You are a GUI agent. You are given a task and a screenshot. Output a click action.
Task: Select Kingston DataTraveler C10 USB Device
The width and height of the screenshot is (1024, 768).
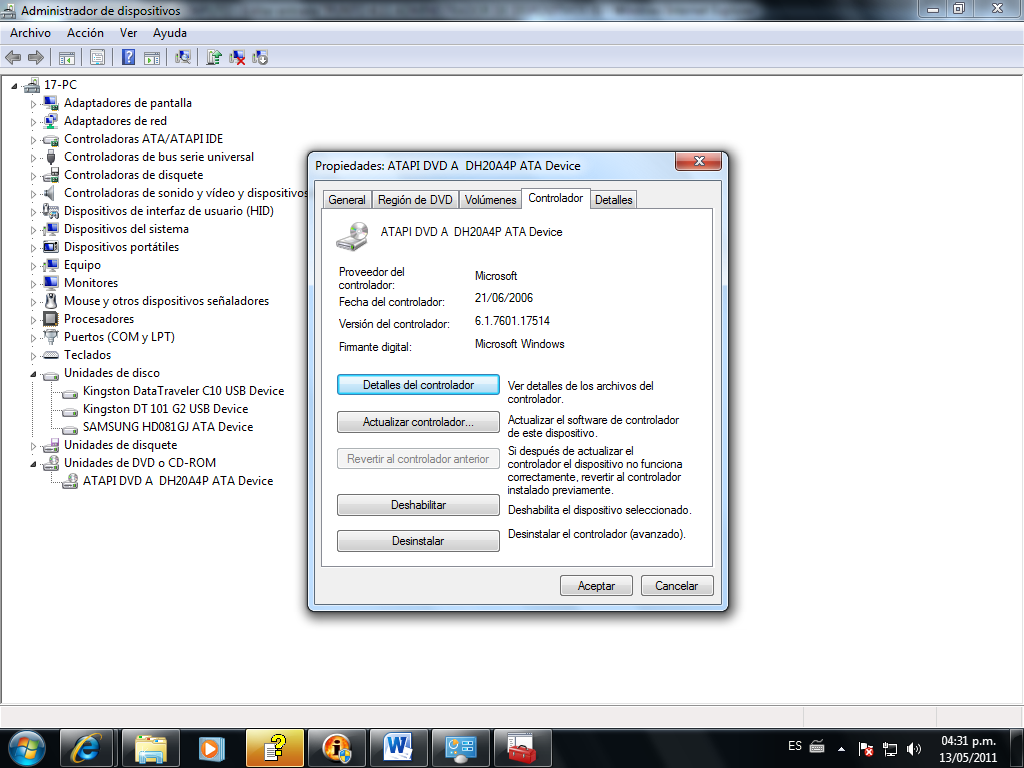click(x=184, y=391)
